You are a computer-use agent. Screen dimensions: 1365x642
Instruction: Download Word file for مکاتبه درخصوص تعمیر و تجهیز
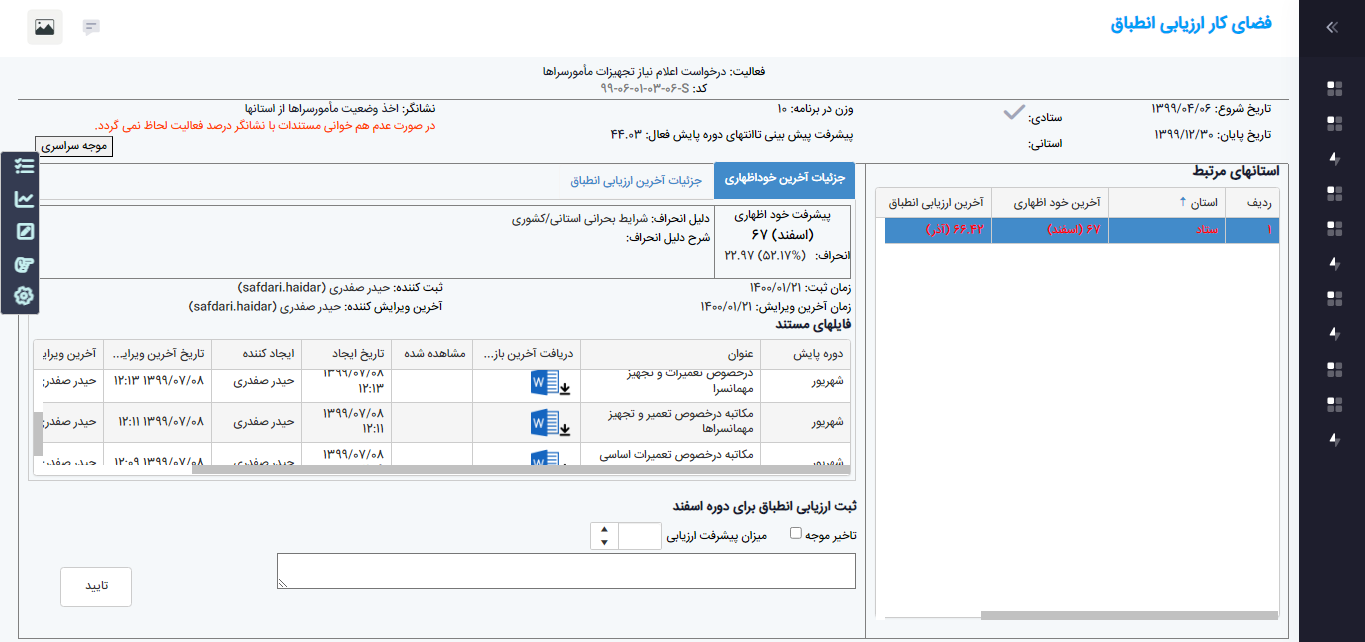click(x=550, y=423)
